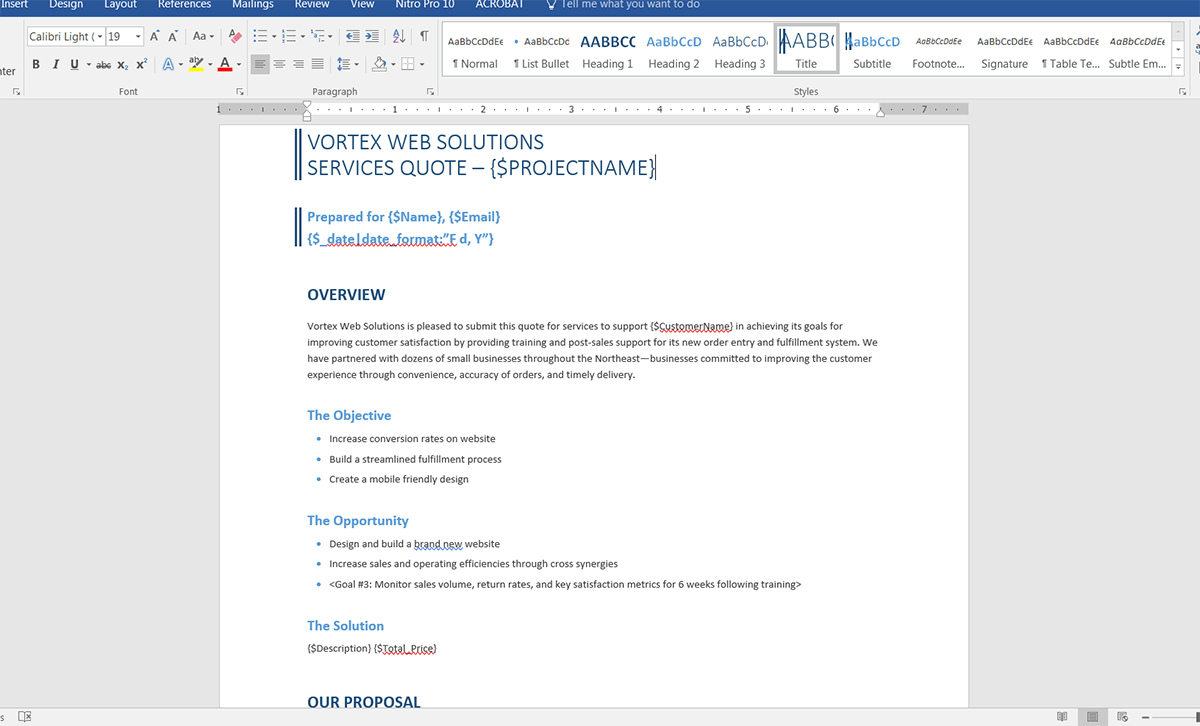Screen dimensions: 1200x726
Task: Toggle underline formatting
Action: [74, 65]
